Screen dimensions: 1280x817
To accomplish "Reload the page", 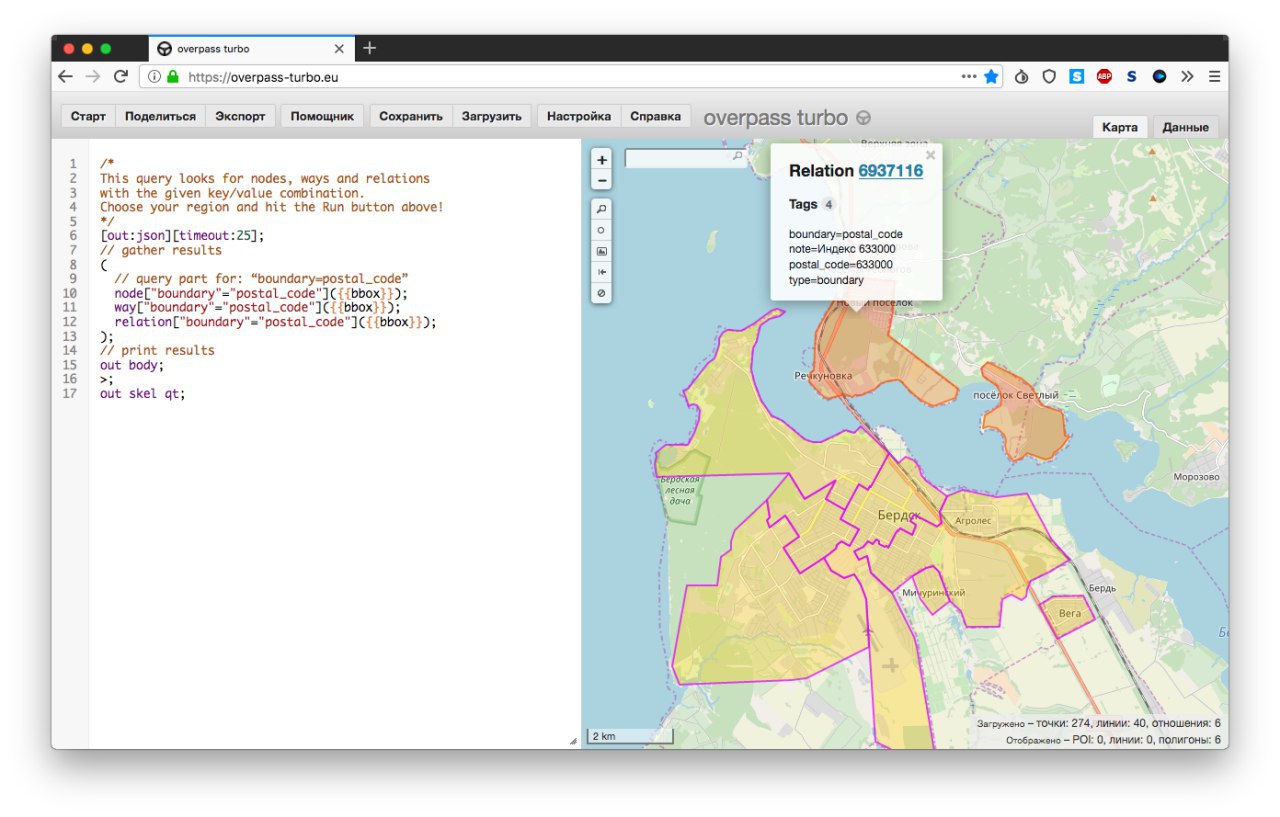I will (x=121, y=76).
